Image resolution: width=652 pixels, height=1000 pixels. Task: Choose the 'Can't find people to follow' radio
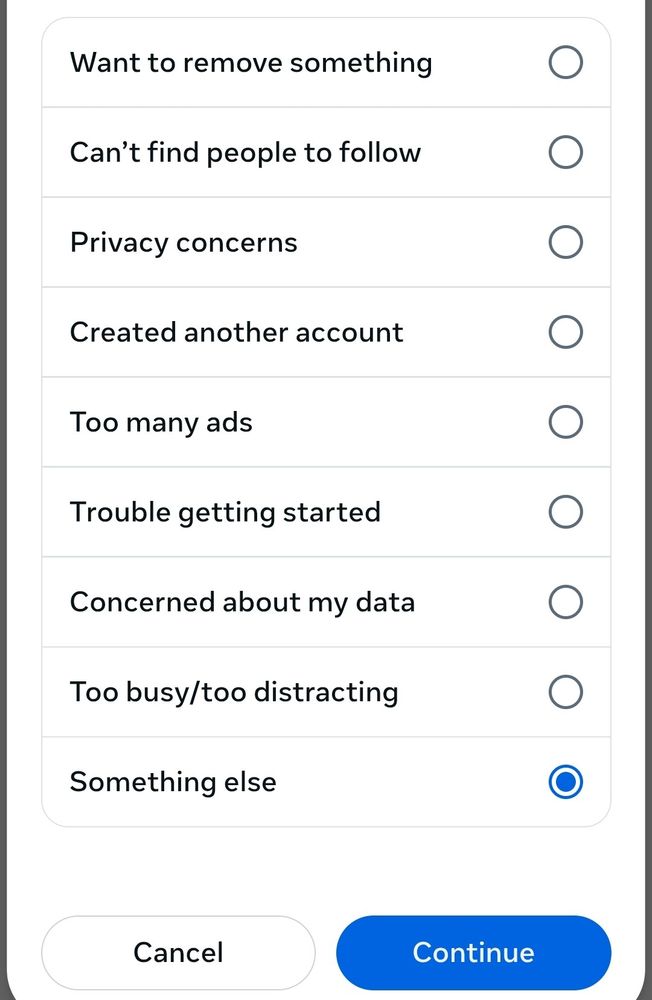565,152
